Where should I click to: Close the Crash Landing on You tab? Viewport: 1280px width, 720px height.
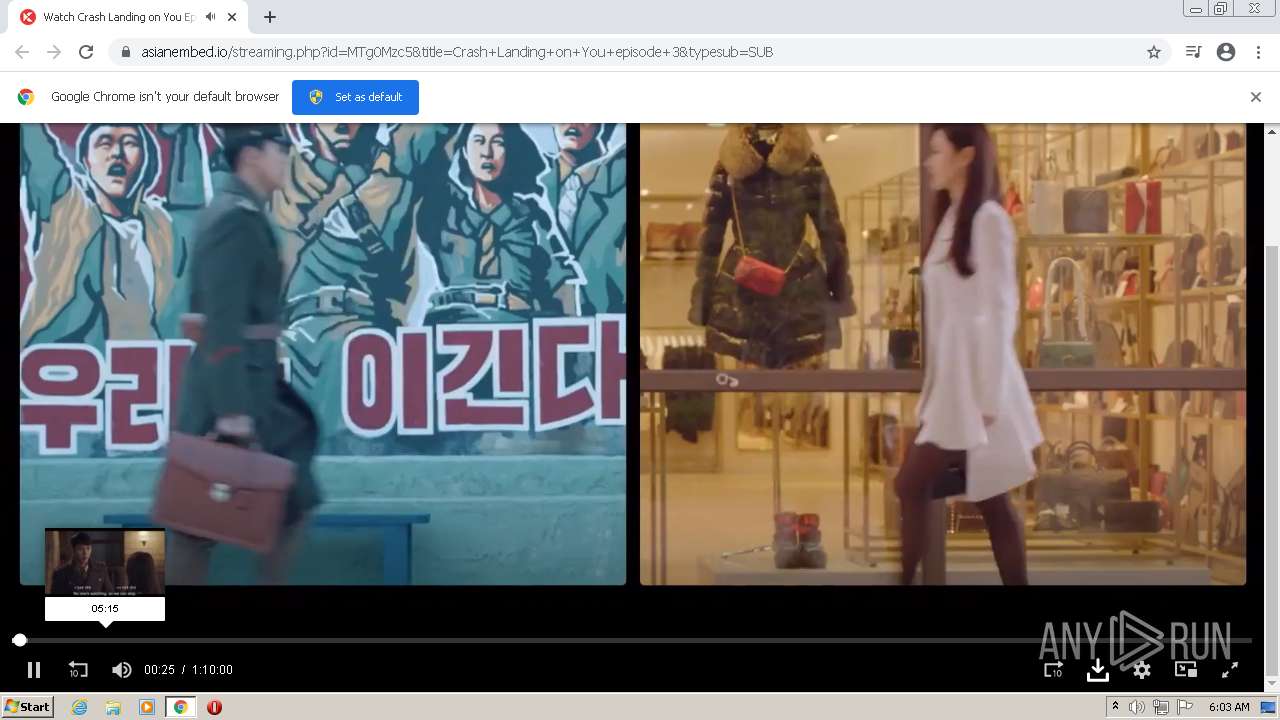click(x=233, y=17)
